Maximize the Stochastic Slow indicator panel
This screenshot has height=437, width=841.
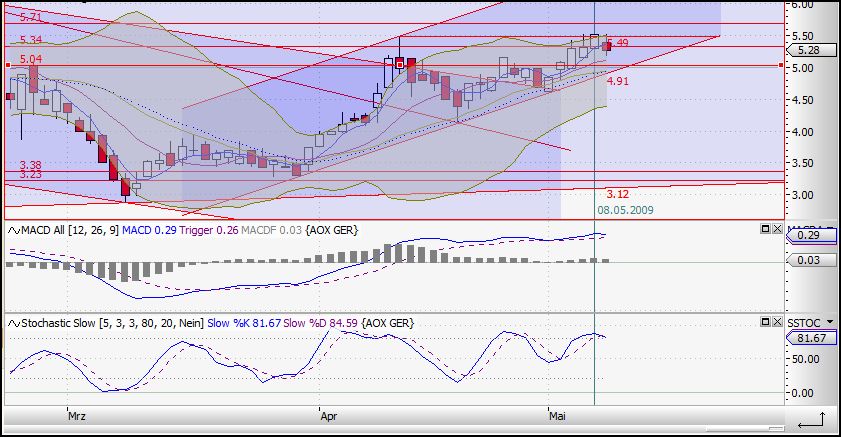pos(765,322)
